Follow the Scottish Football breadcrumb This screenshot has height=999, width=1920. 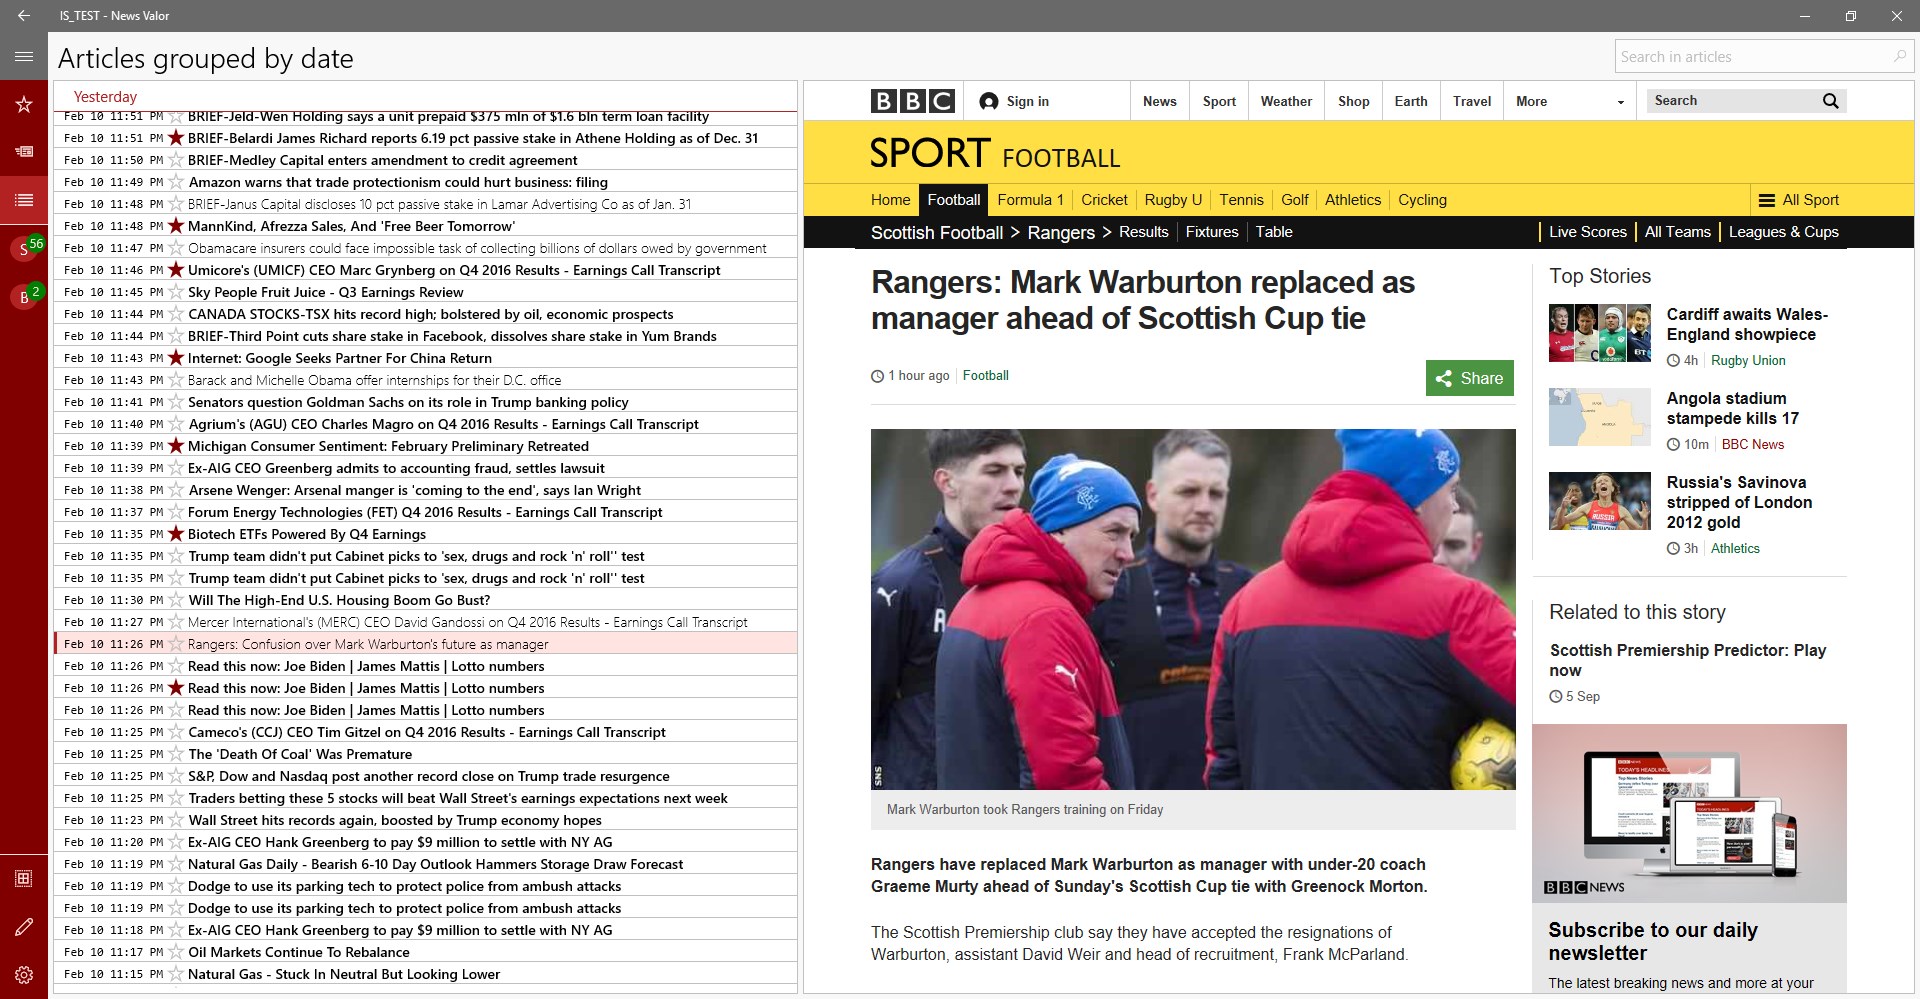[936, 233]
